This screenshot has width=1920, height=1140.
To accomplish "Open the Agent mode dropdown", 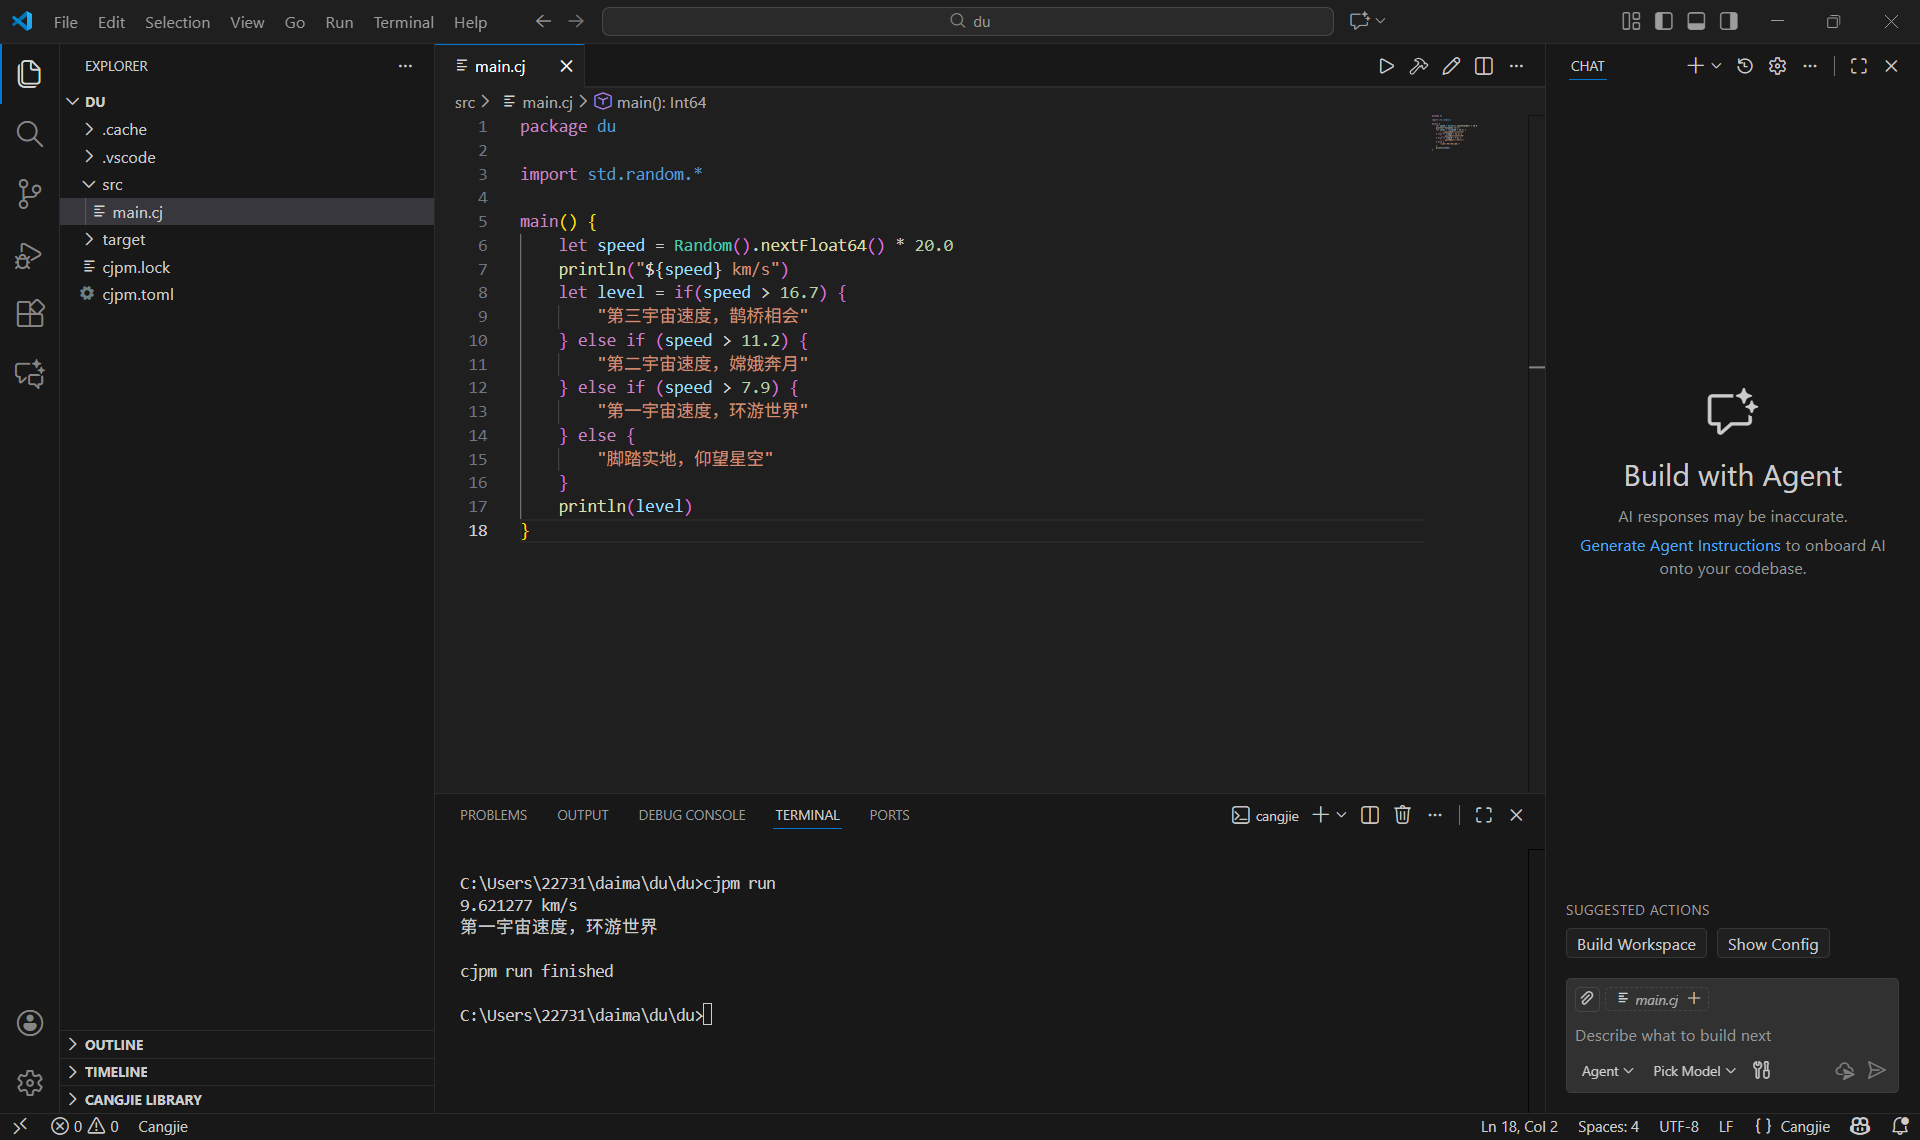I will 1607,1071.
